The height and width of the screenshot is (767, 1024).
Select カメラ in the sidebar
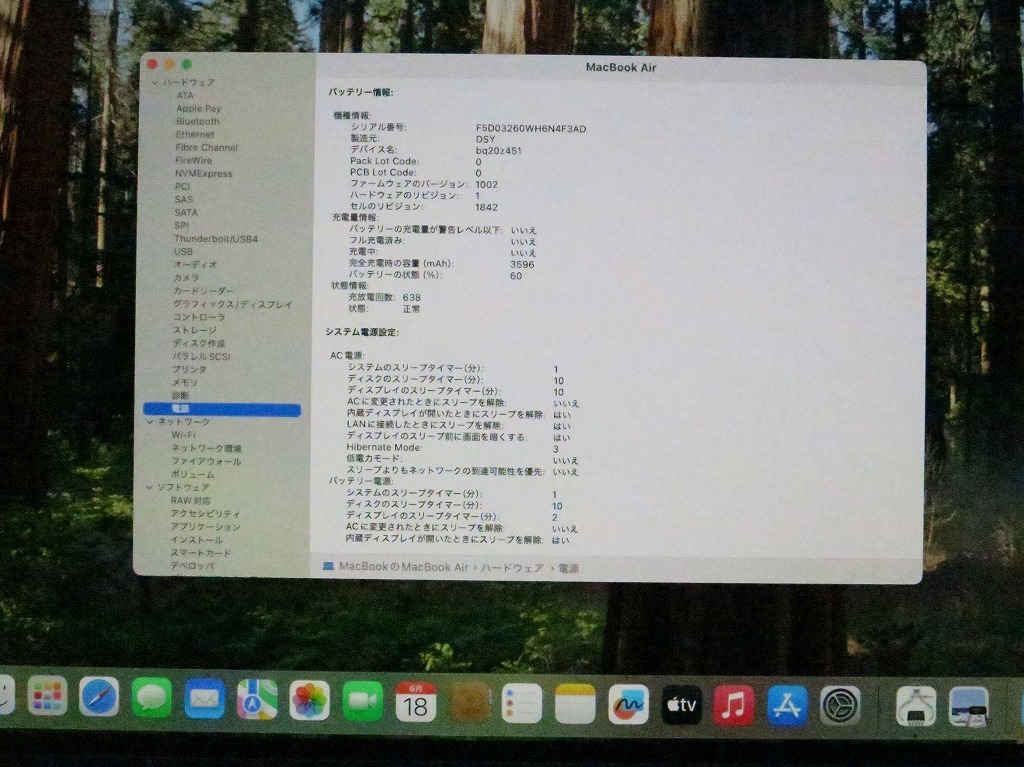coord(186,278)
